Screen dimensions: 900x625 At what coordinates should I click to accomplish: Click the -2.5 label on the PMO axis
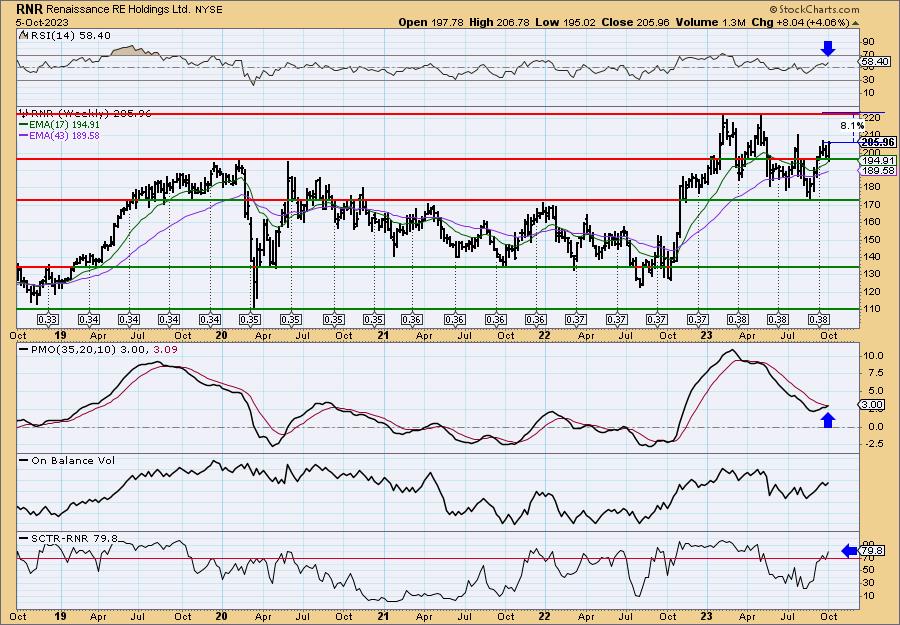click(x=874, y=444)
